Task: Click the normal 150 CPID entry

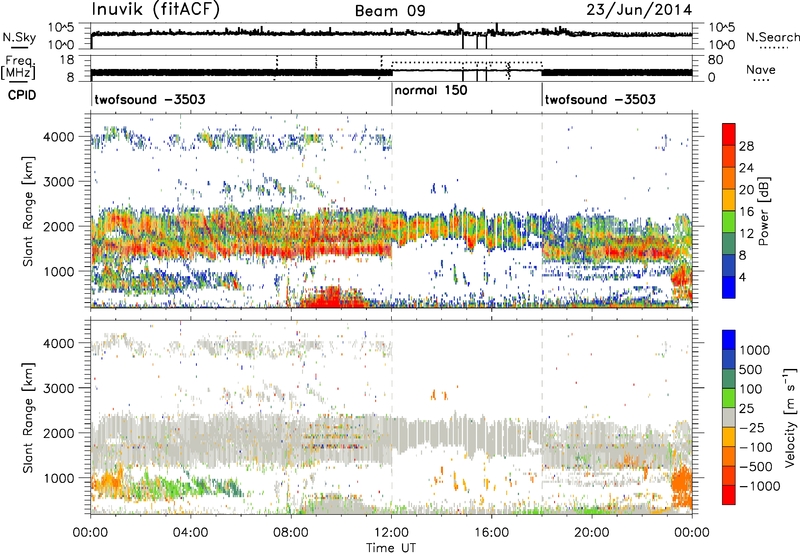Action: pos(431,90)
